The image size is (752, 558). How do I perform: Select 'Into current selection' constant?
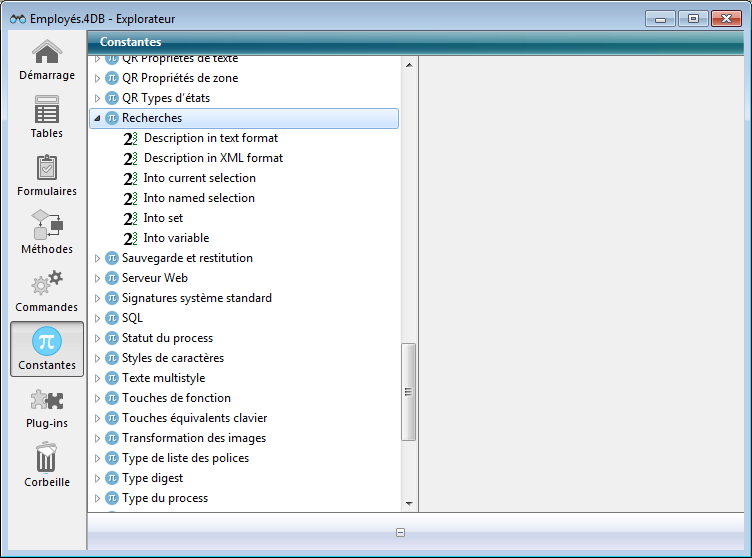[x=199, y=178]
